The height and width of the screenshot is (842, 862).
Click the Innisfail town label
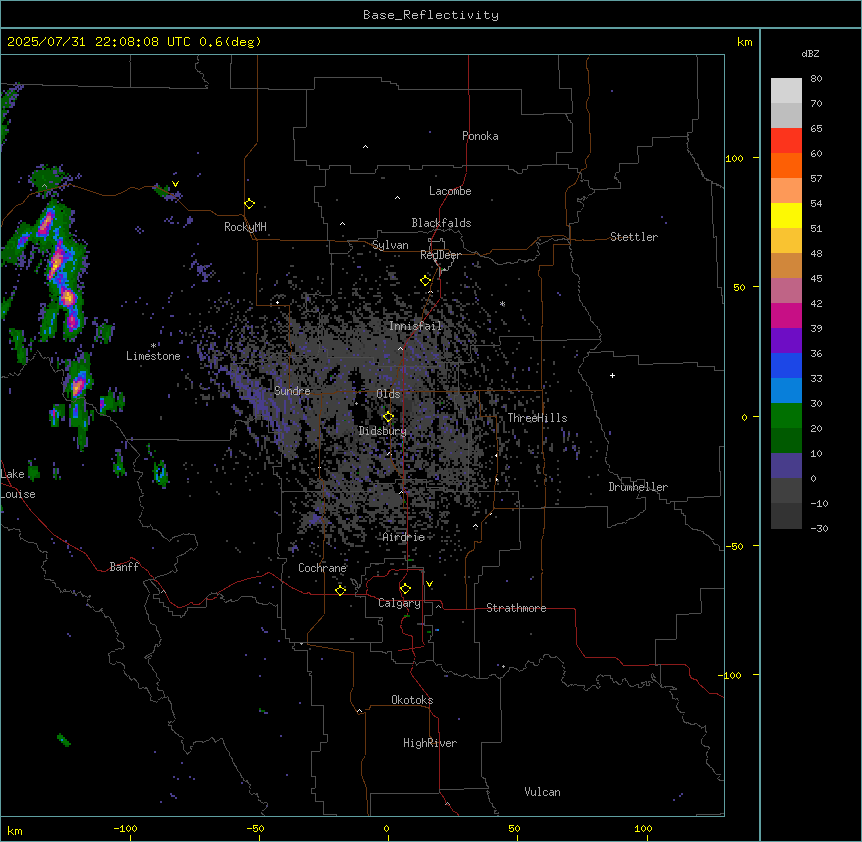click(415, 326)
